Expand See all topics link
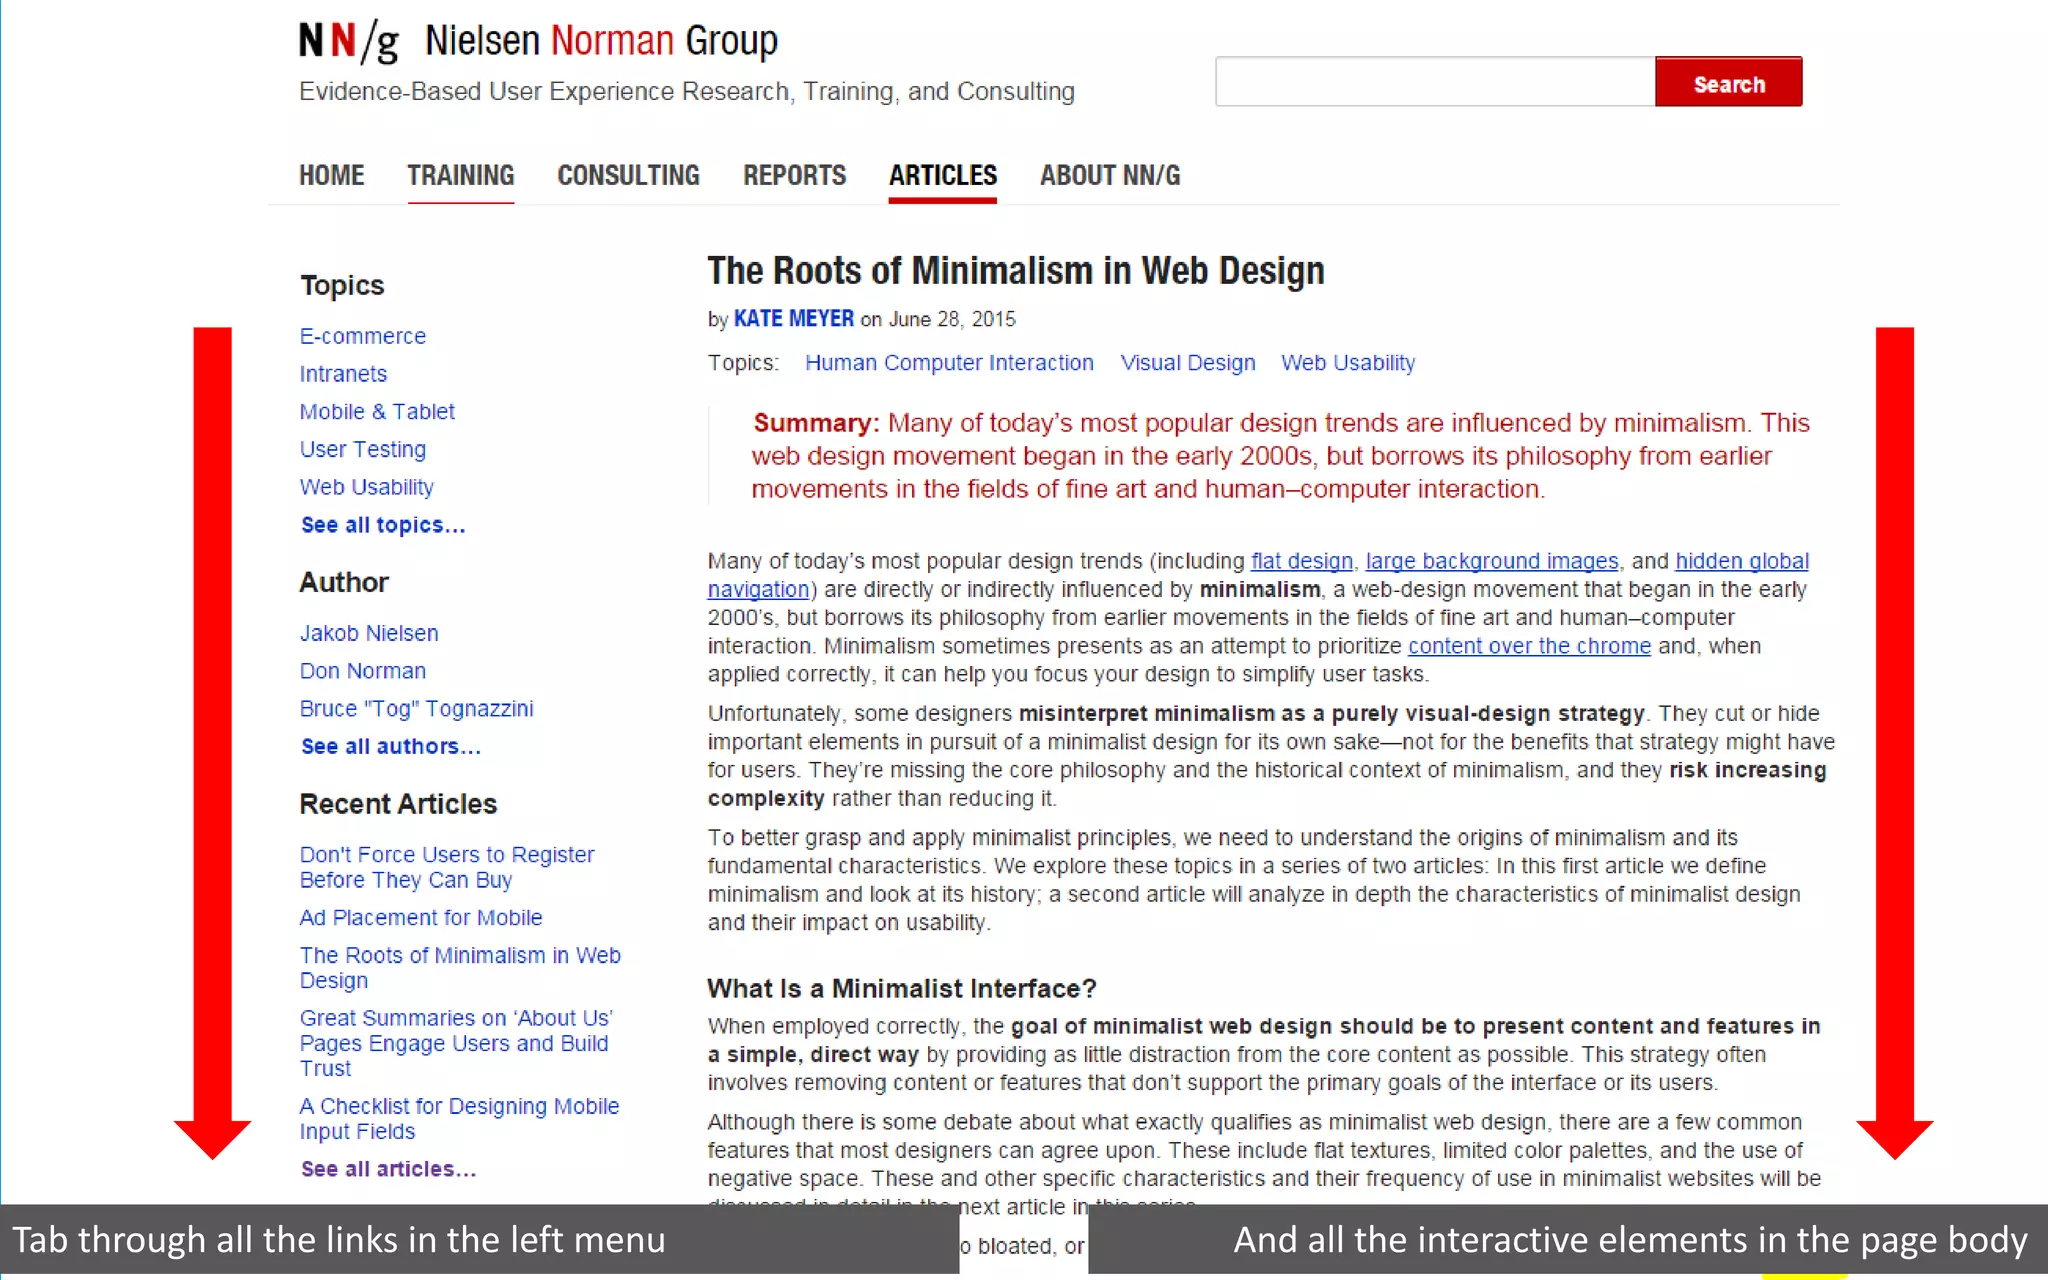This screenshot has width=2048, height=1280. coord(383,526)
